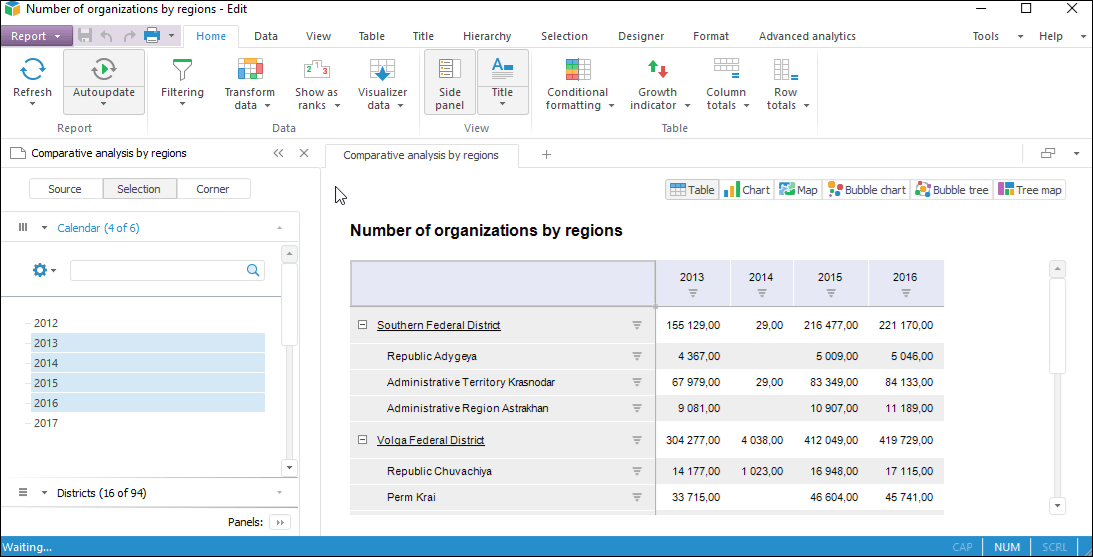Switch to the Corner tab
Viewport: 1093px width, 557px height.
click(x=213, y=189)
